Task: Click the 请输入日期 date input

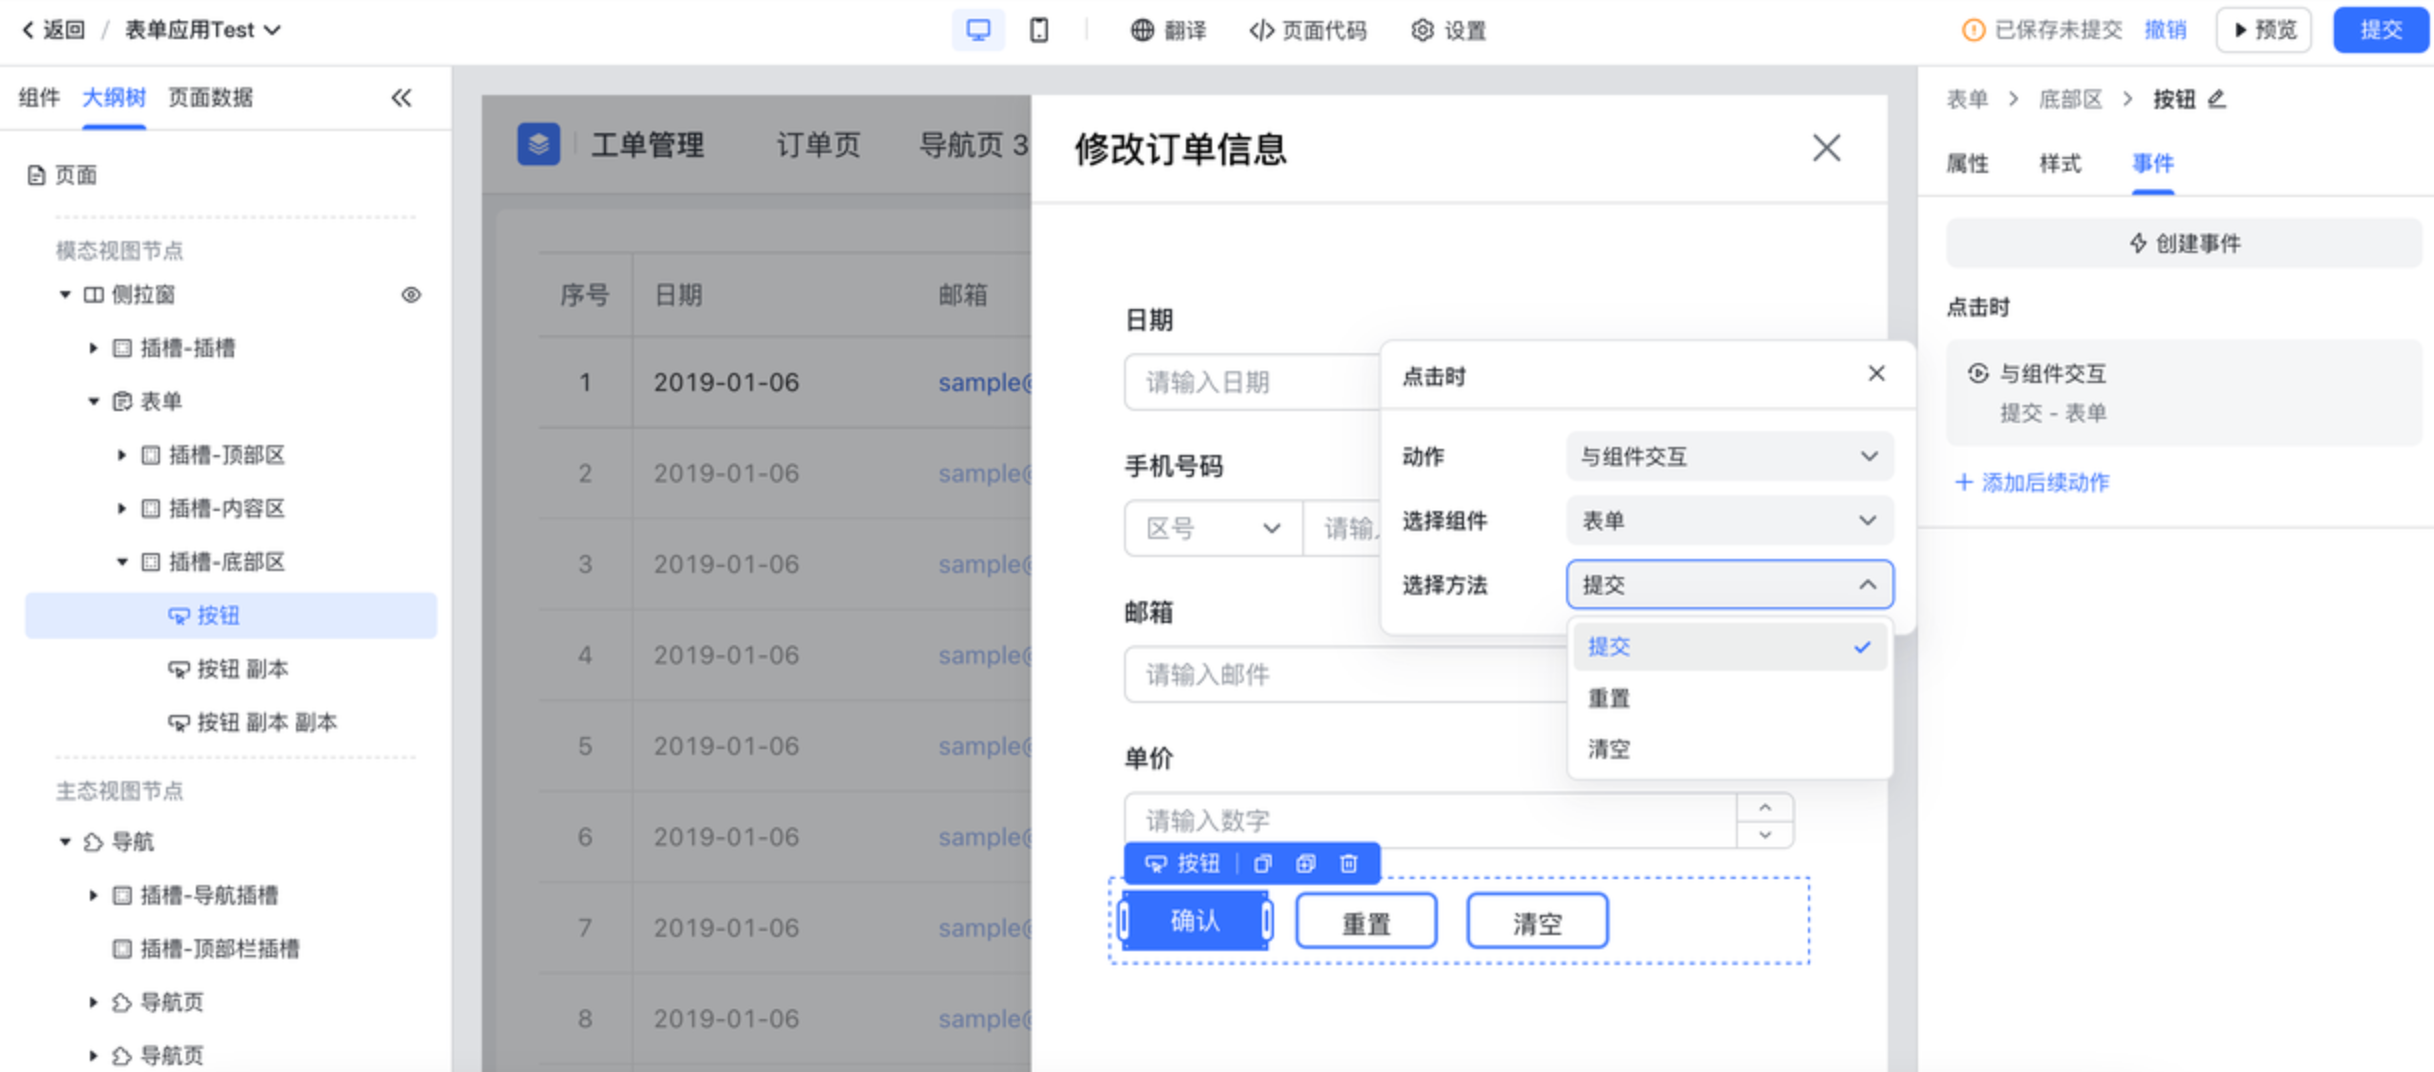Action: pos(1252,382)
